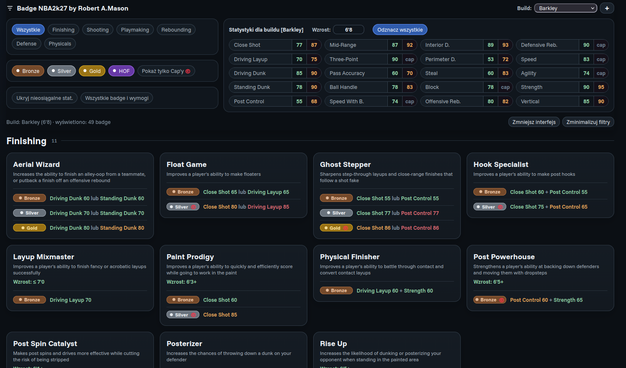Select the Playmaking category filter

click(135, 30)
